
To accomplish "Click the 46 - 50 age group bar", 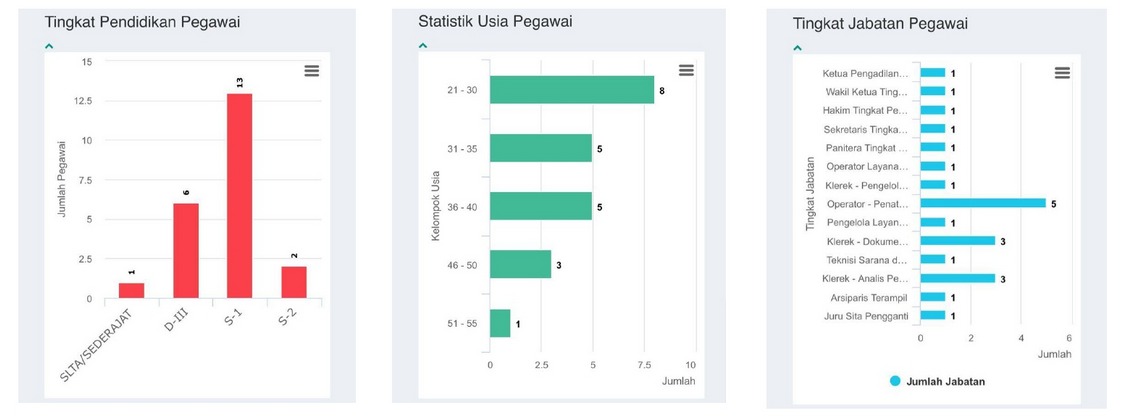I will click(520, 264).
